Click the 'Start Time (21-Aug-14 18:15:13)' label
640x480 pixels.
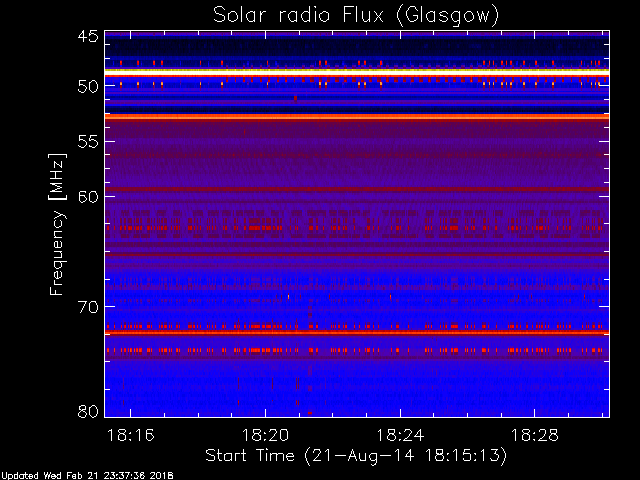click(x=356, y=456)
